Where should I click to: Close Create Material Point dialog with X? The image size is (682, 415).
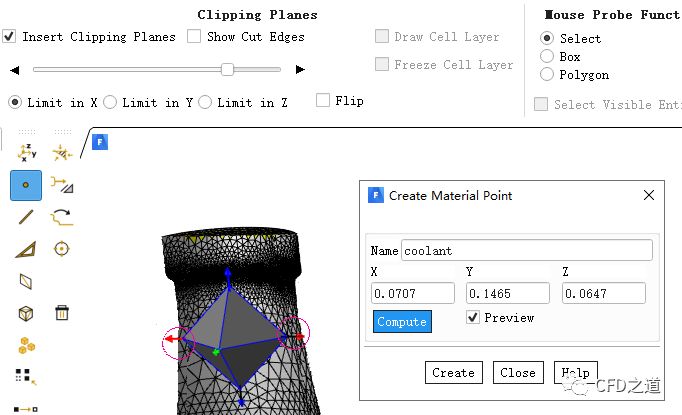[x=649, y=195]
